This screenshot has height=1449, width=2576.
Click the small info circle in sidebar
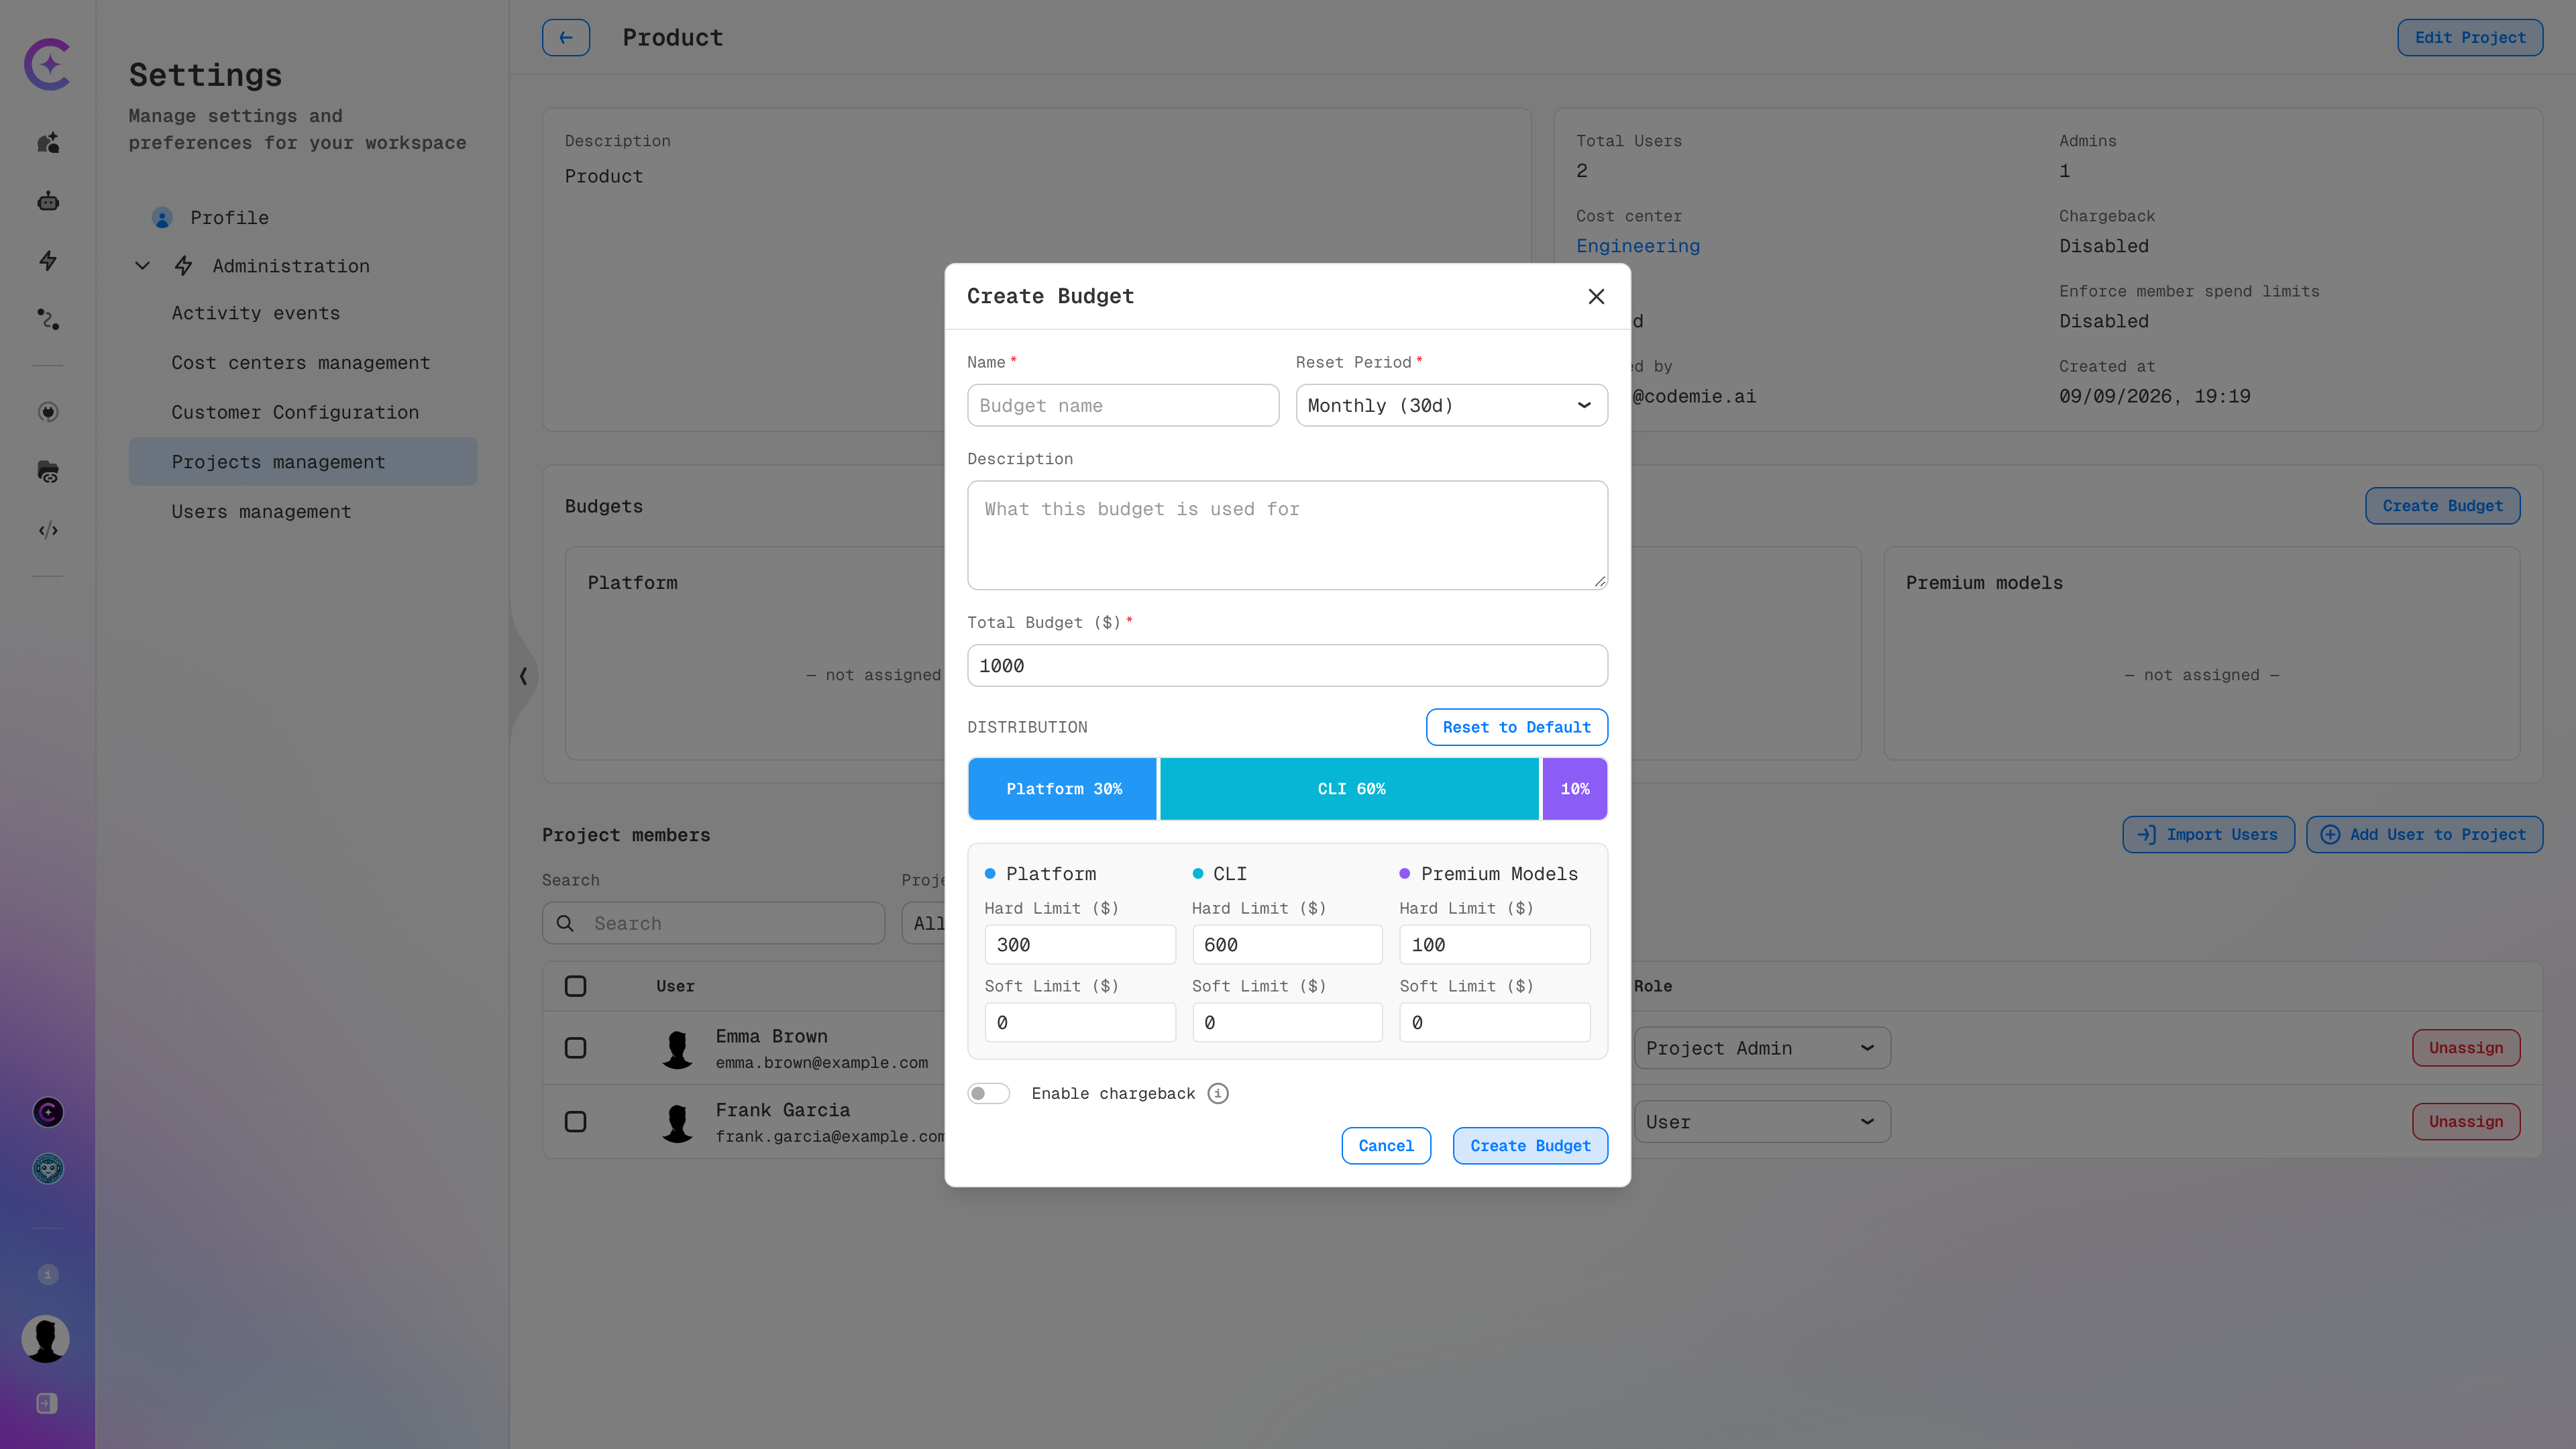click(48, 1274)
